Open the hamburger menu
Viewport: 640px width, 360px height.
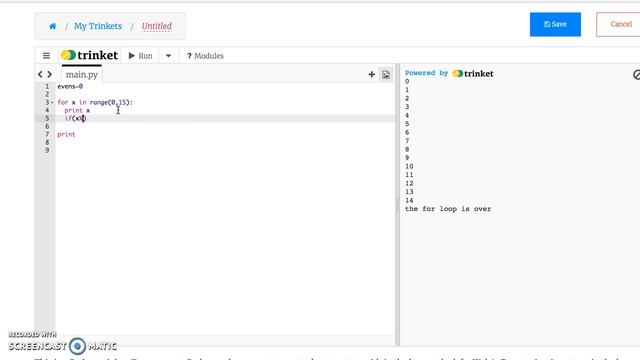[x=46, y=56]
